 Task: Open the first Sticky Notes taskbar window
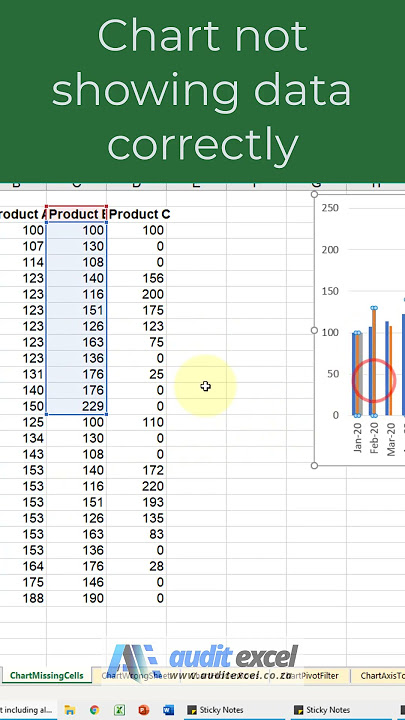[x=215, y=710]
